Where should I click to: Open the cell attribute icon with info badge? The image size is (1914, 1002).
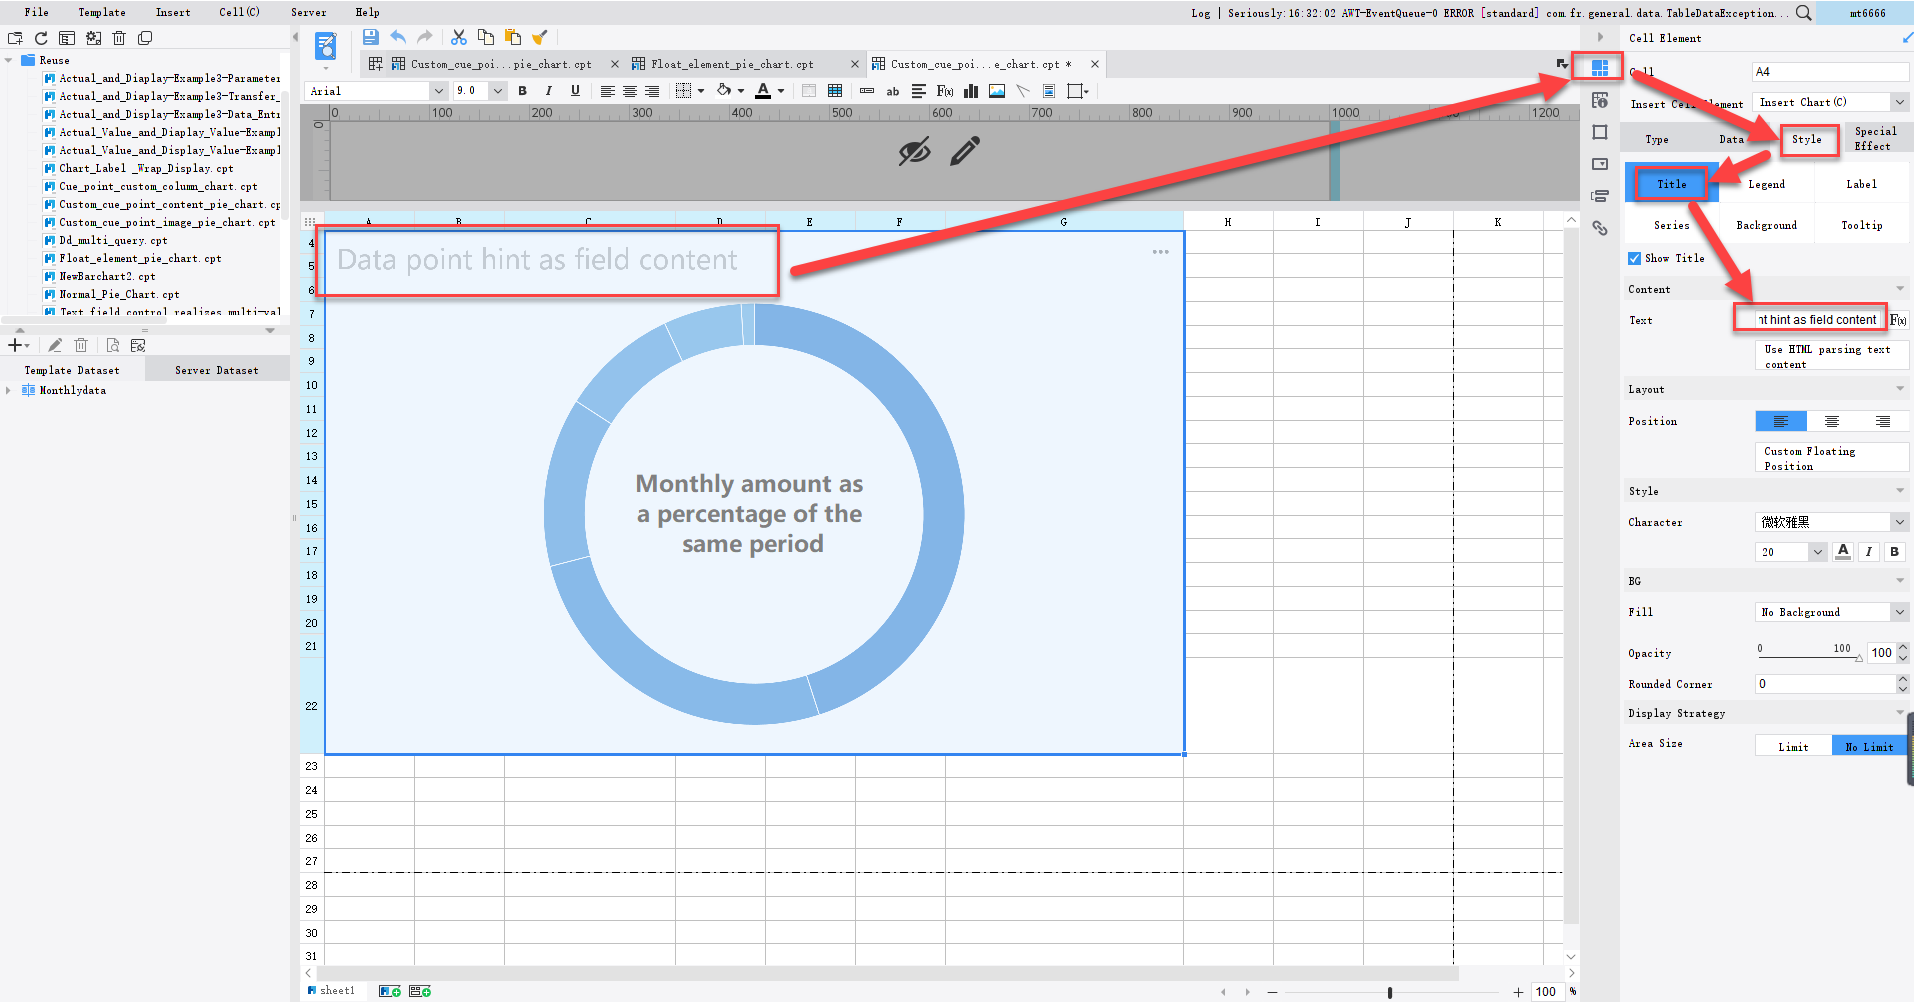(1600, 100)
